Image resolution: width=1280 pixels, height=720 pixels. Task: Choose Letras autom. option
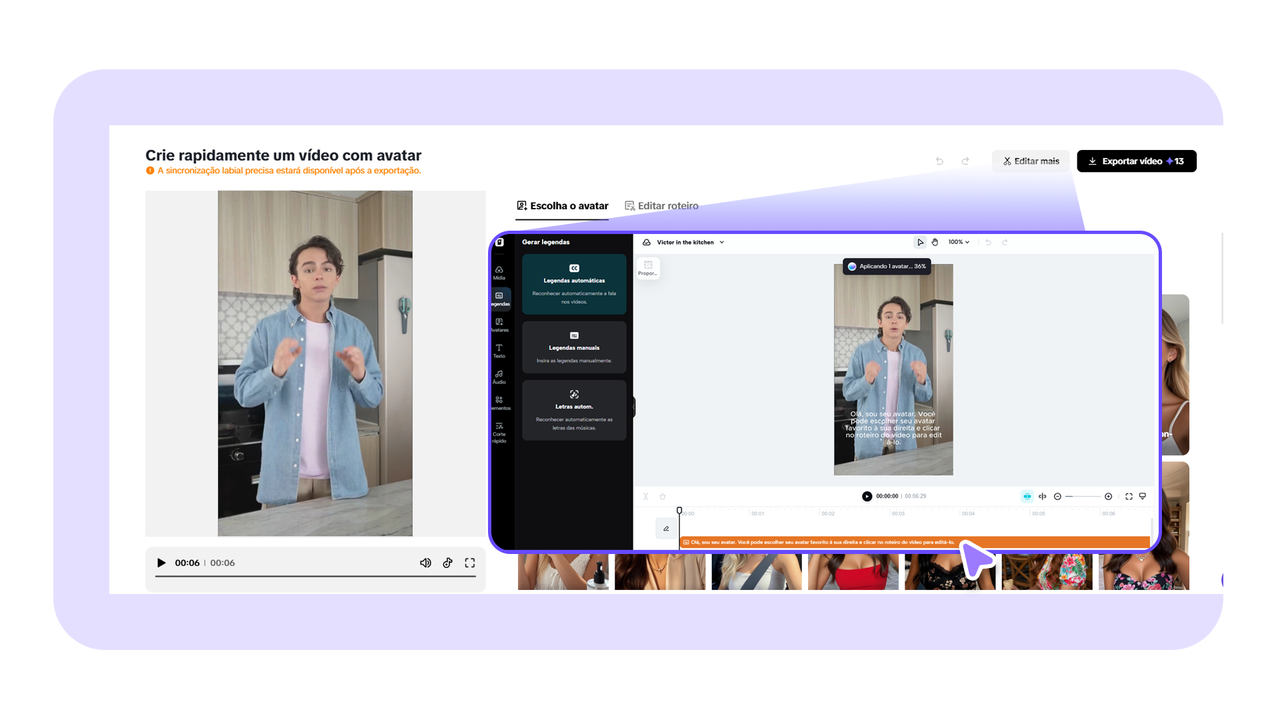574,410
